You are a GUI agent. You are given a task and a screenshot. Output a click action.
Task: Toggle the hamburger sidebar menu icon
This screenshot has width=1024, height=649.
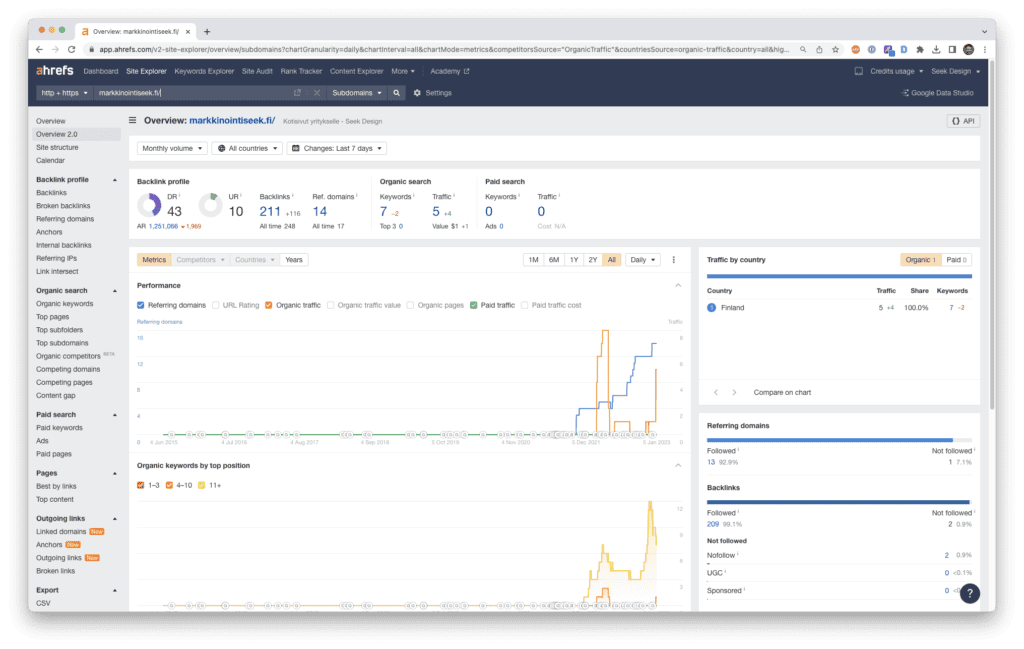pyautogui.click(x=133, y=120)
